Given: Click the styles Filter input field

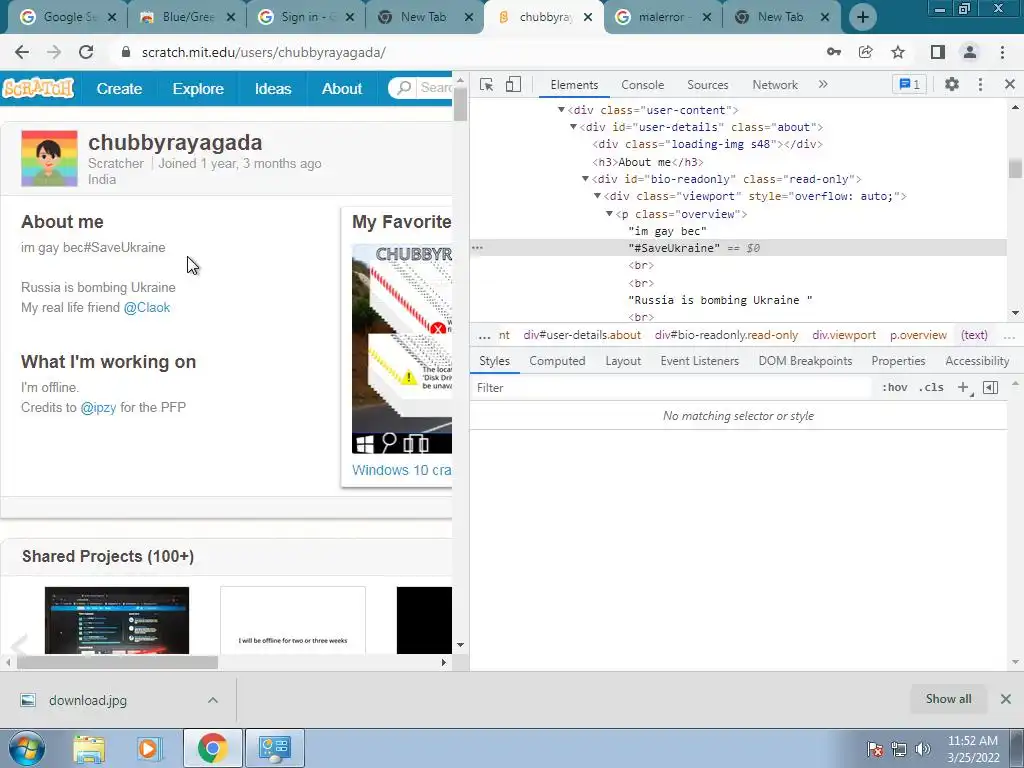Looking at the screenshot, I should point(673,388).
